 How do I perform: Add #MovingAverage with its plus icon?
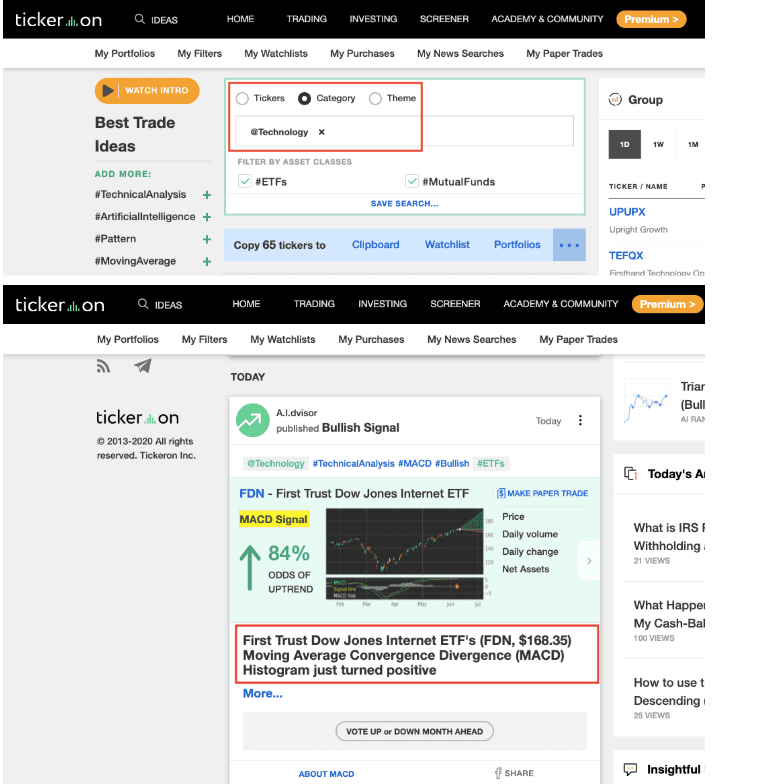click(x=206, y=262)
